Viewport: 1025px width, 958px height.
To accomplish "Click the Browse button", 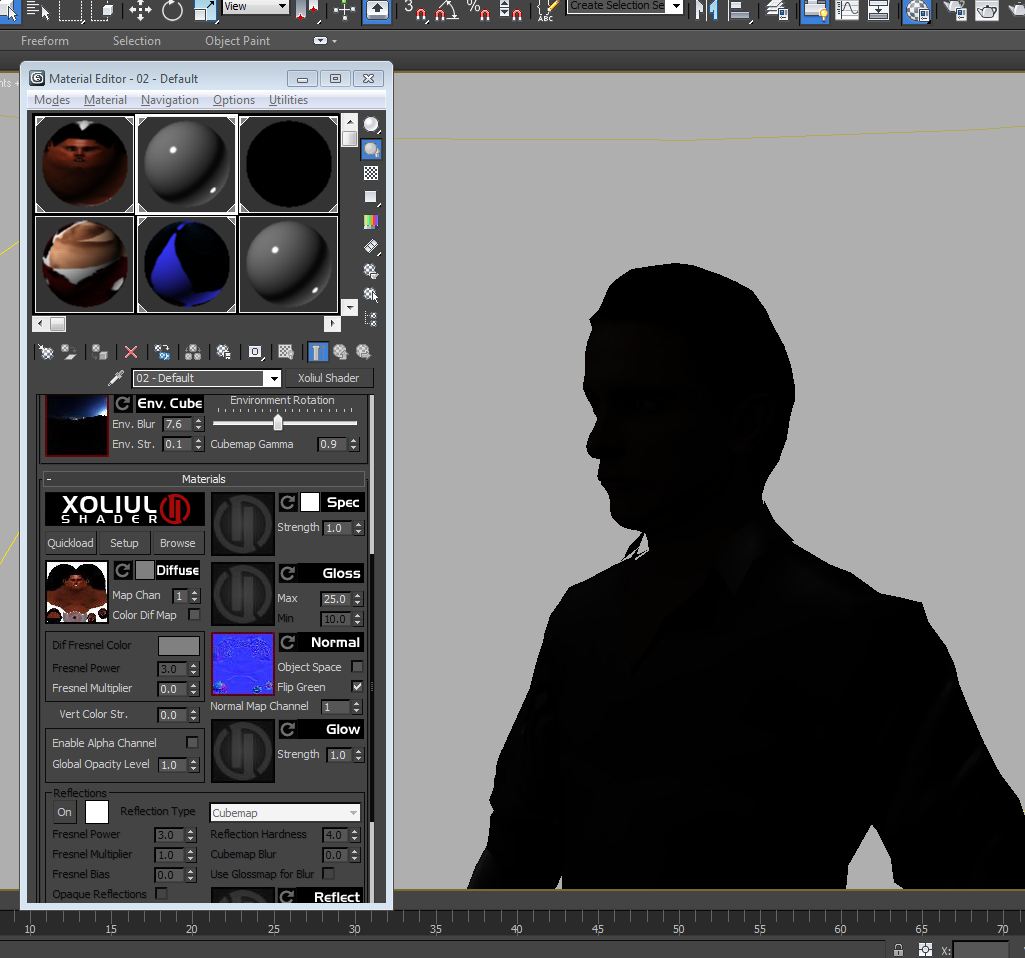I will pos(178,543).
